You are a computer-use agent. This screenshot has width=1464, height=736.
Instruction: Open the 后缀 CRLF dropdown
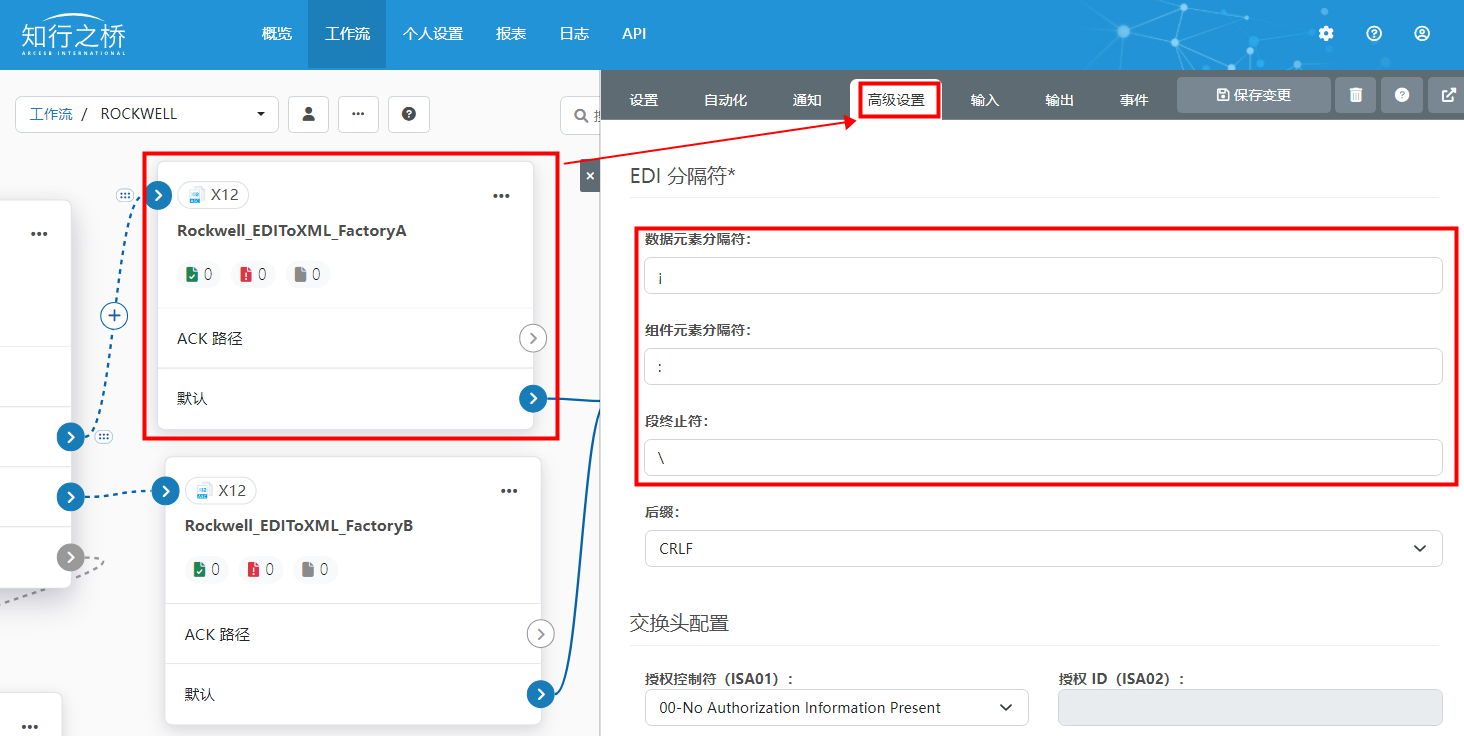point(1043,548)
